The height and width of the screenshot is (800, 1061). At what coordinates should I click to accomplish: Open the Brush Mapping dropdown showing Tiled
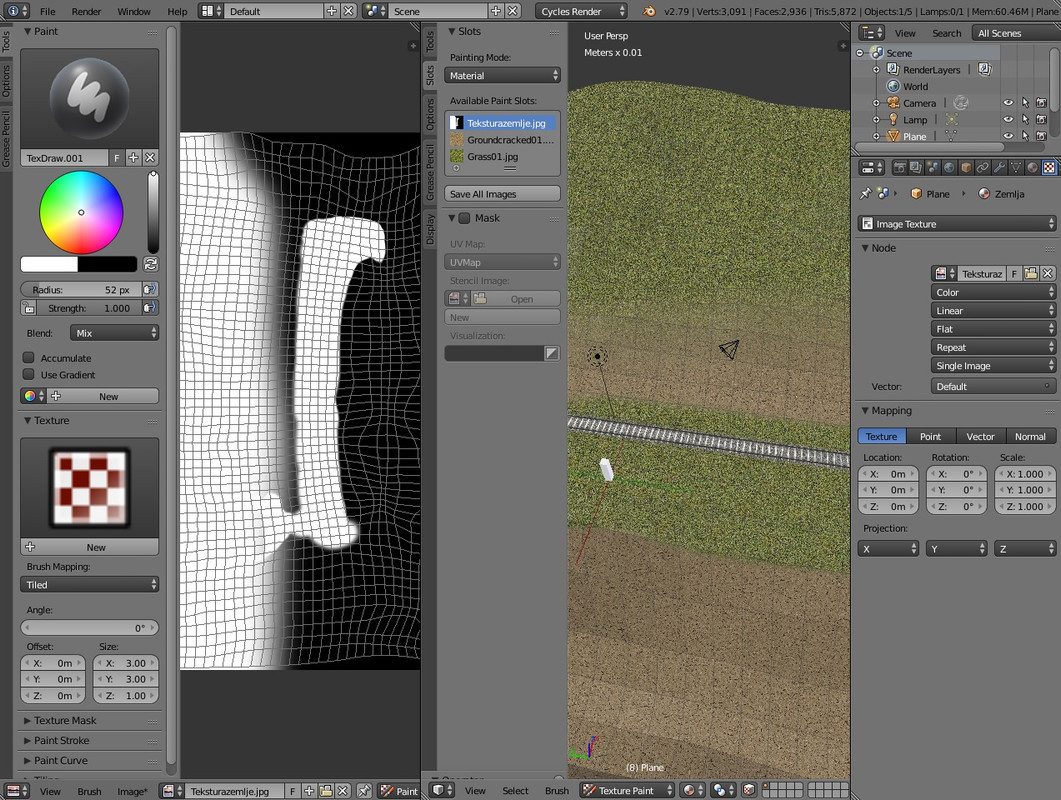[x=89, y=583]
